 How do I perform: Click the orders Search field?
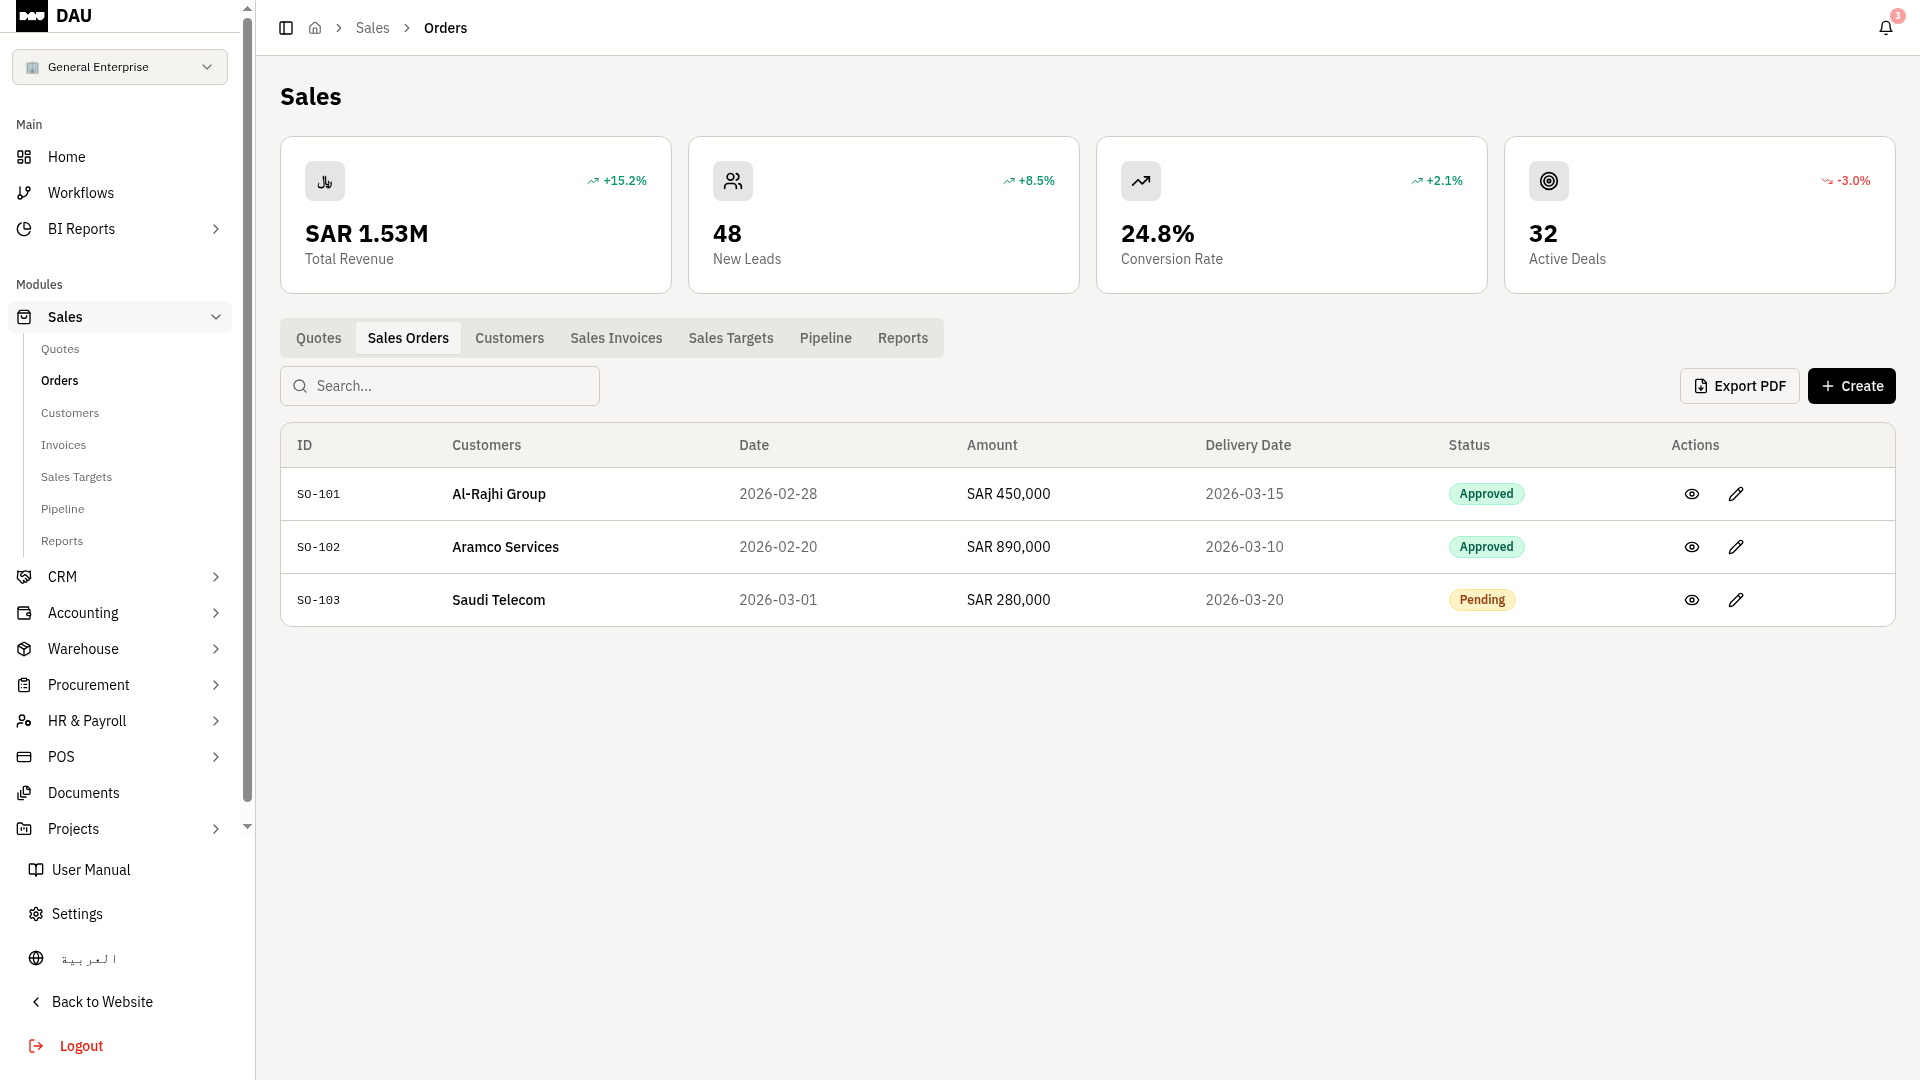(x=440, y=386)
